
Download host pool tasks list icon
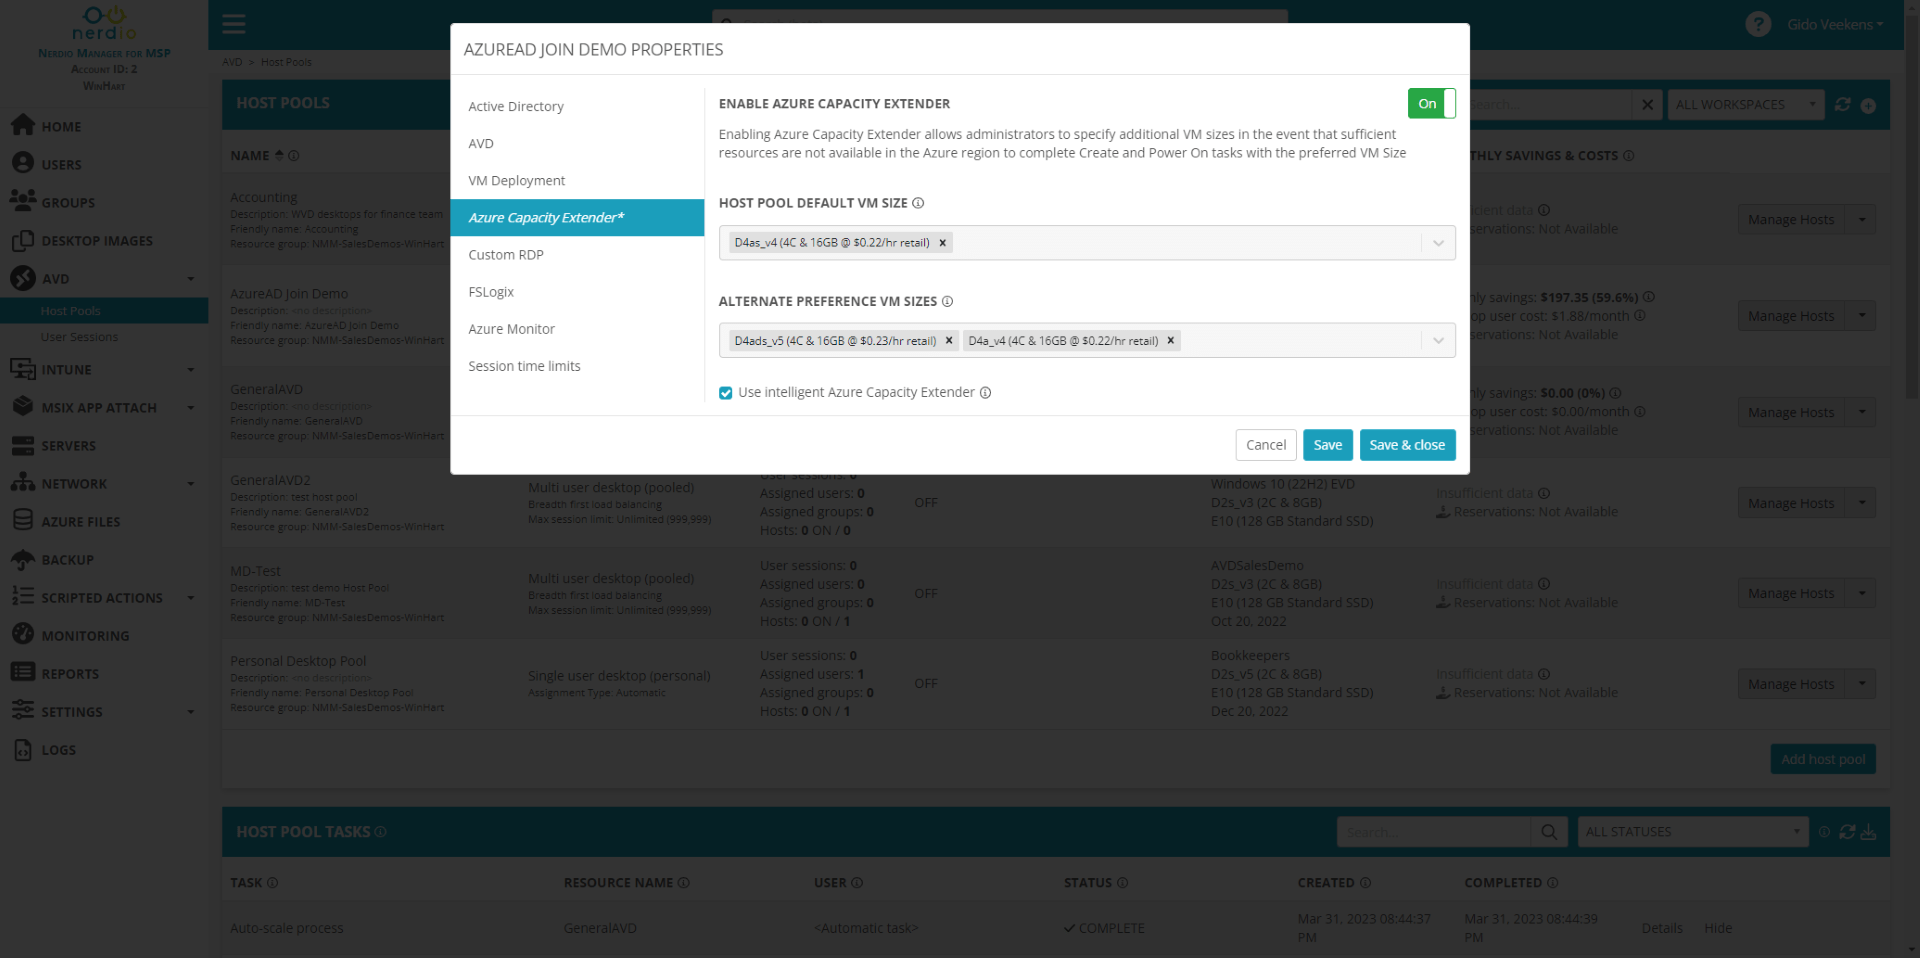click(x=1868, y=832)
